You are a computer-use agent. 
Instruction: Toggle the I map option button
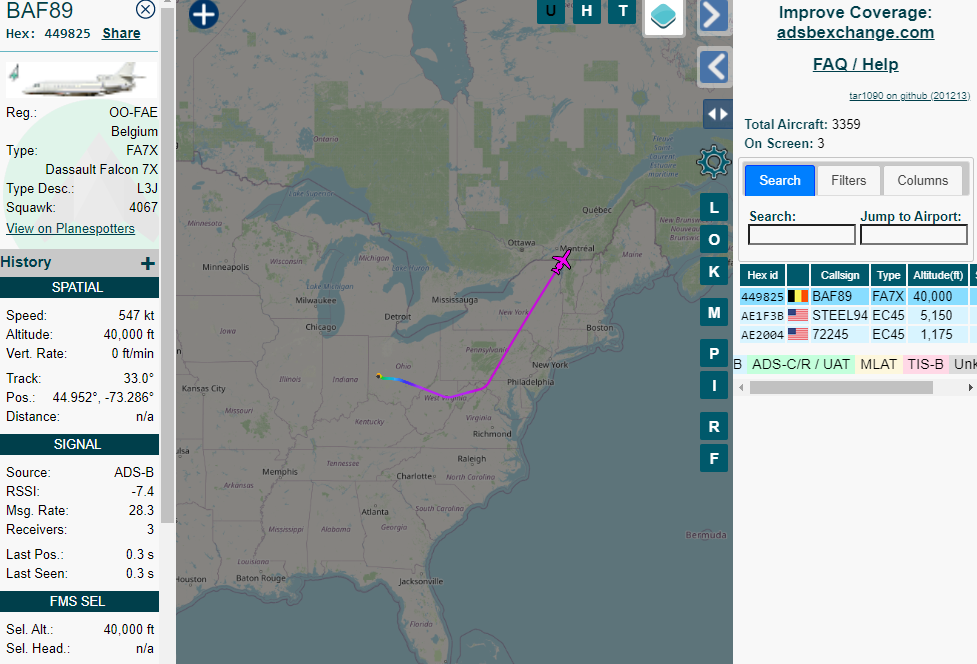pos(714,386)
